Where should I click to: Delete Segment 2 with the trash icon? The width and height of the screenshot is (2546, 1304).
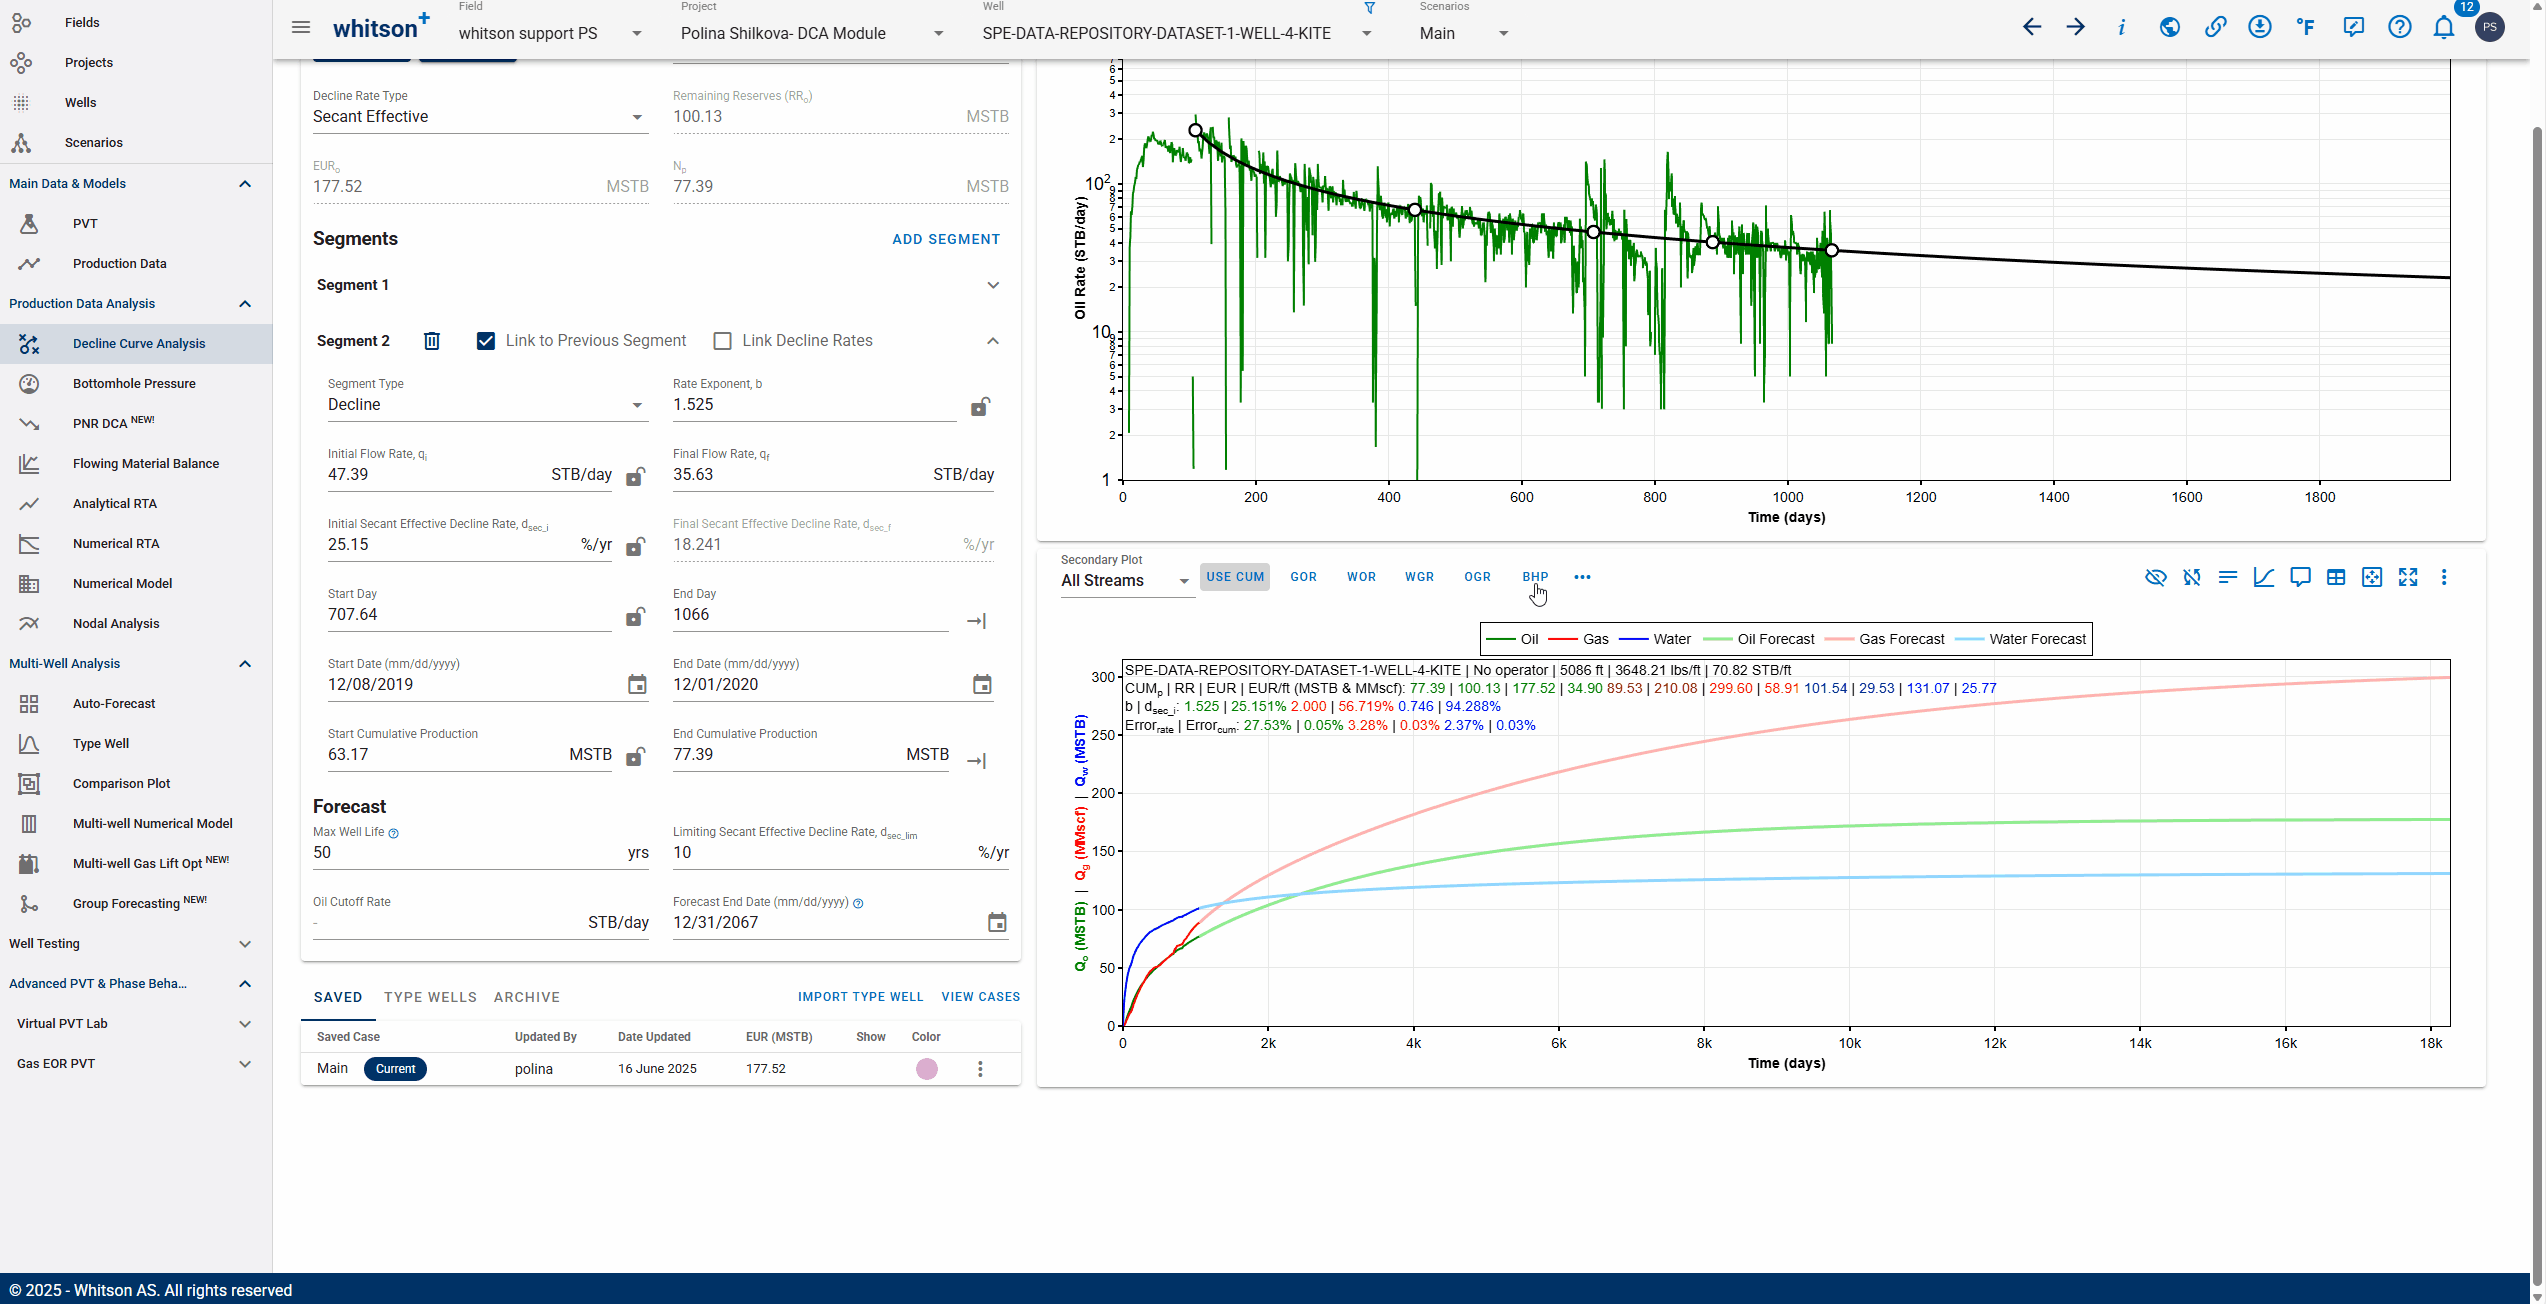click(432, 341)
